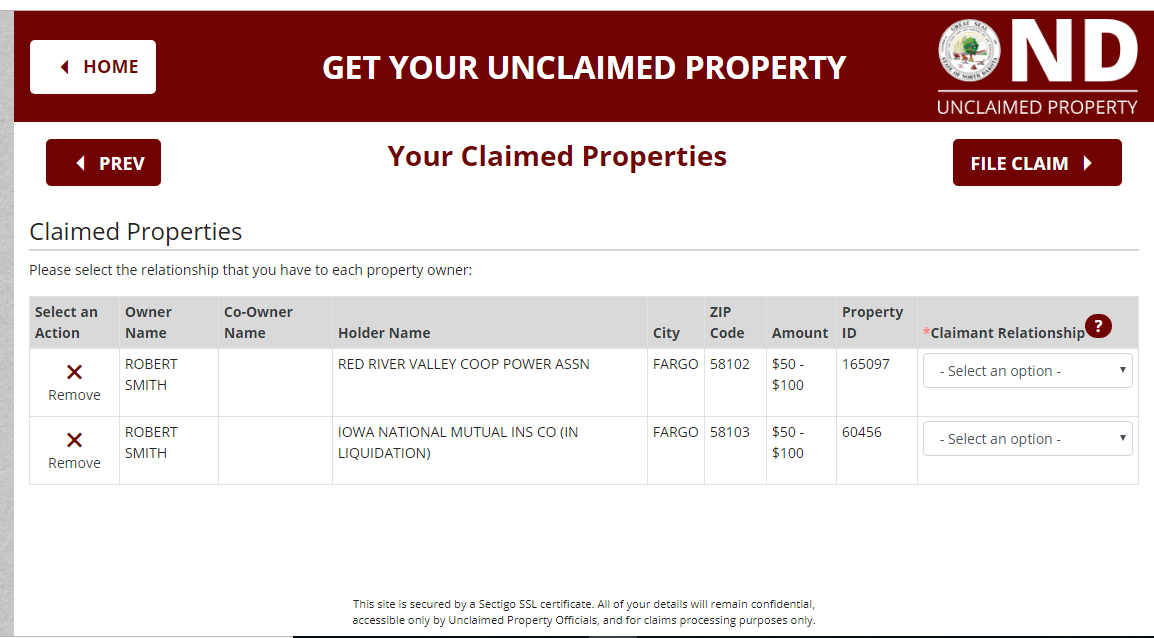Click the red X to remove property 165097
This screenshot has height=638, width=1154.
click(73, 373)
